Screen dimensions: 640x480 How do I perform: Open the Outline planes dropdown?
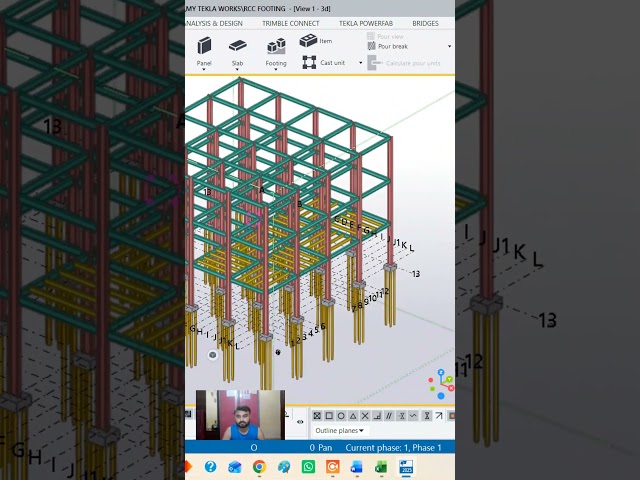[x=340, y=431]
